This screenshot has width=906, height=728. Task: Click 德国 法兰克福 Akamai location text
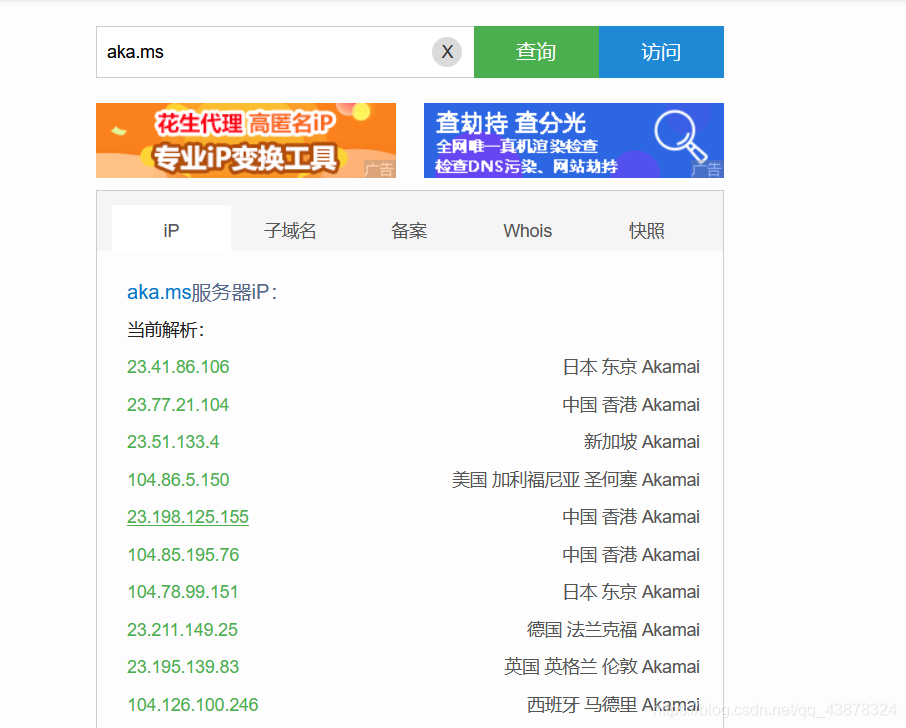tap(613, 630)
